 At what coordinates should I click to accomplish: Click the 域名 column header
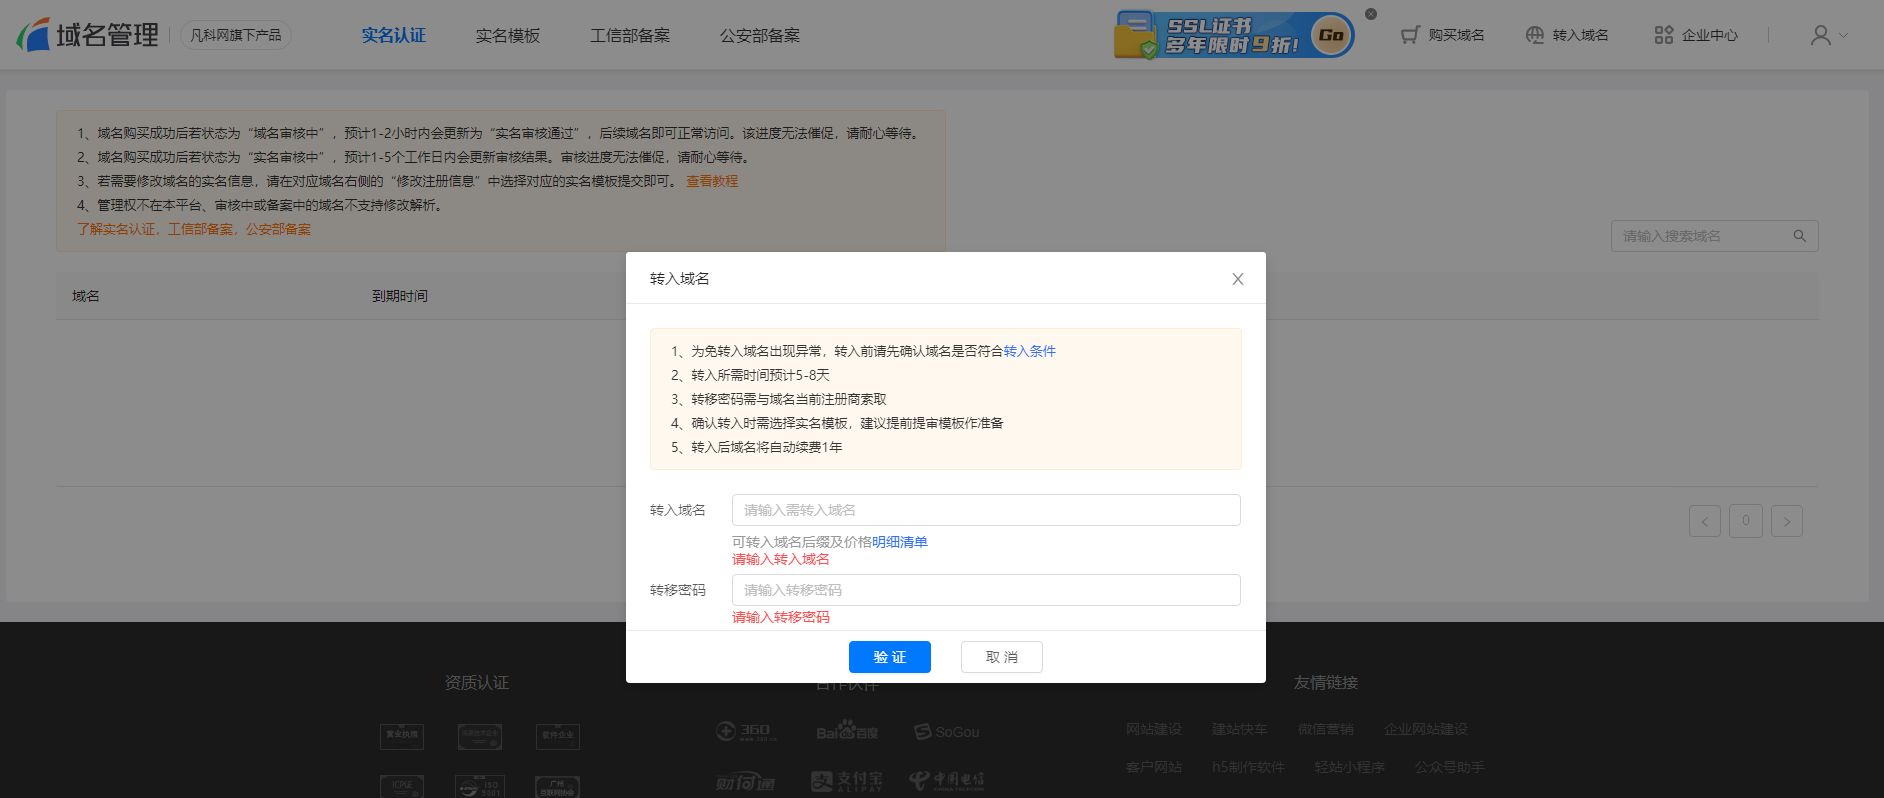86,296
